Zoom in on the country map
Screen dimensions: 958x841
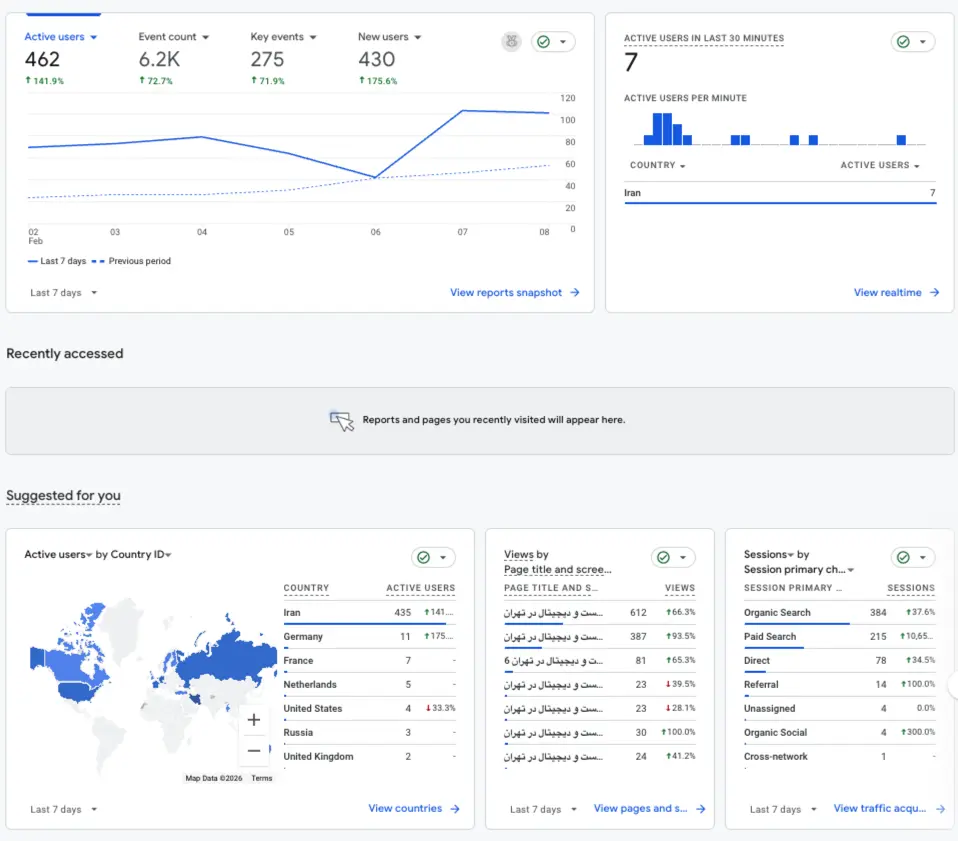(254, 720)
